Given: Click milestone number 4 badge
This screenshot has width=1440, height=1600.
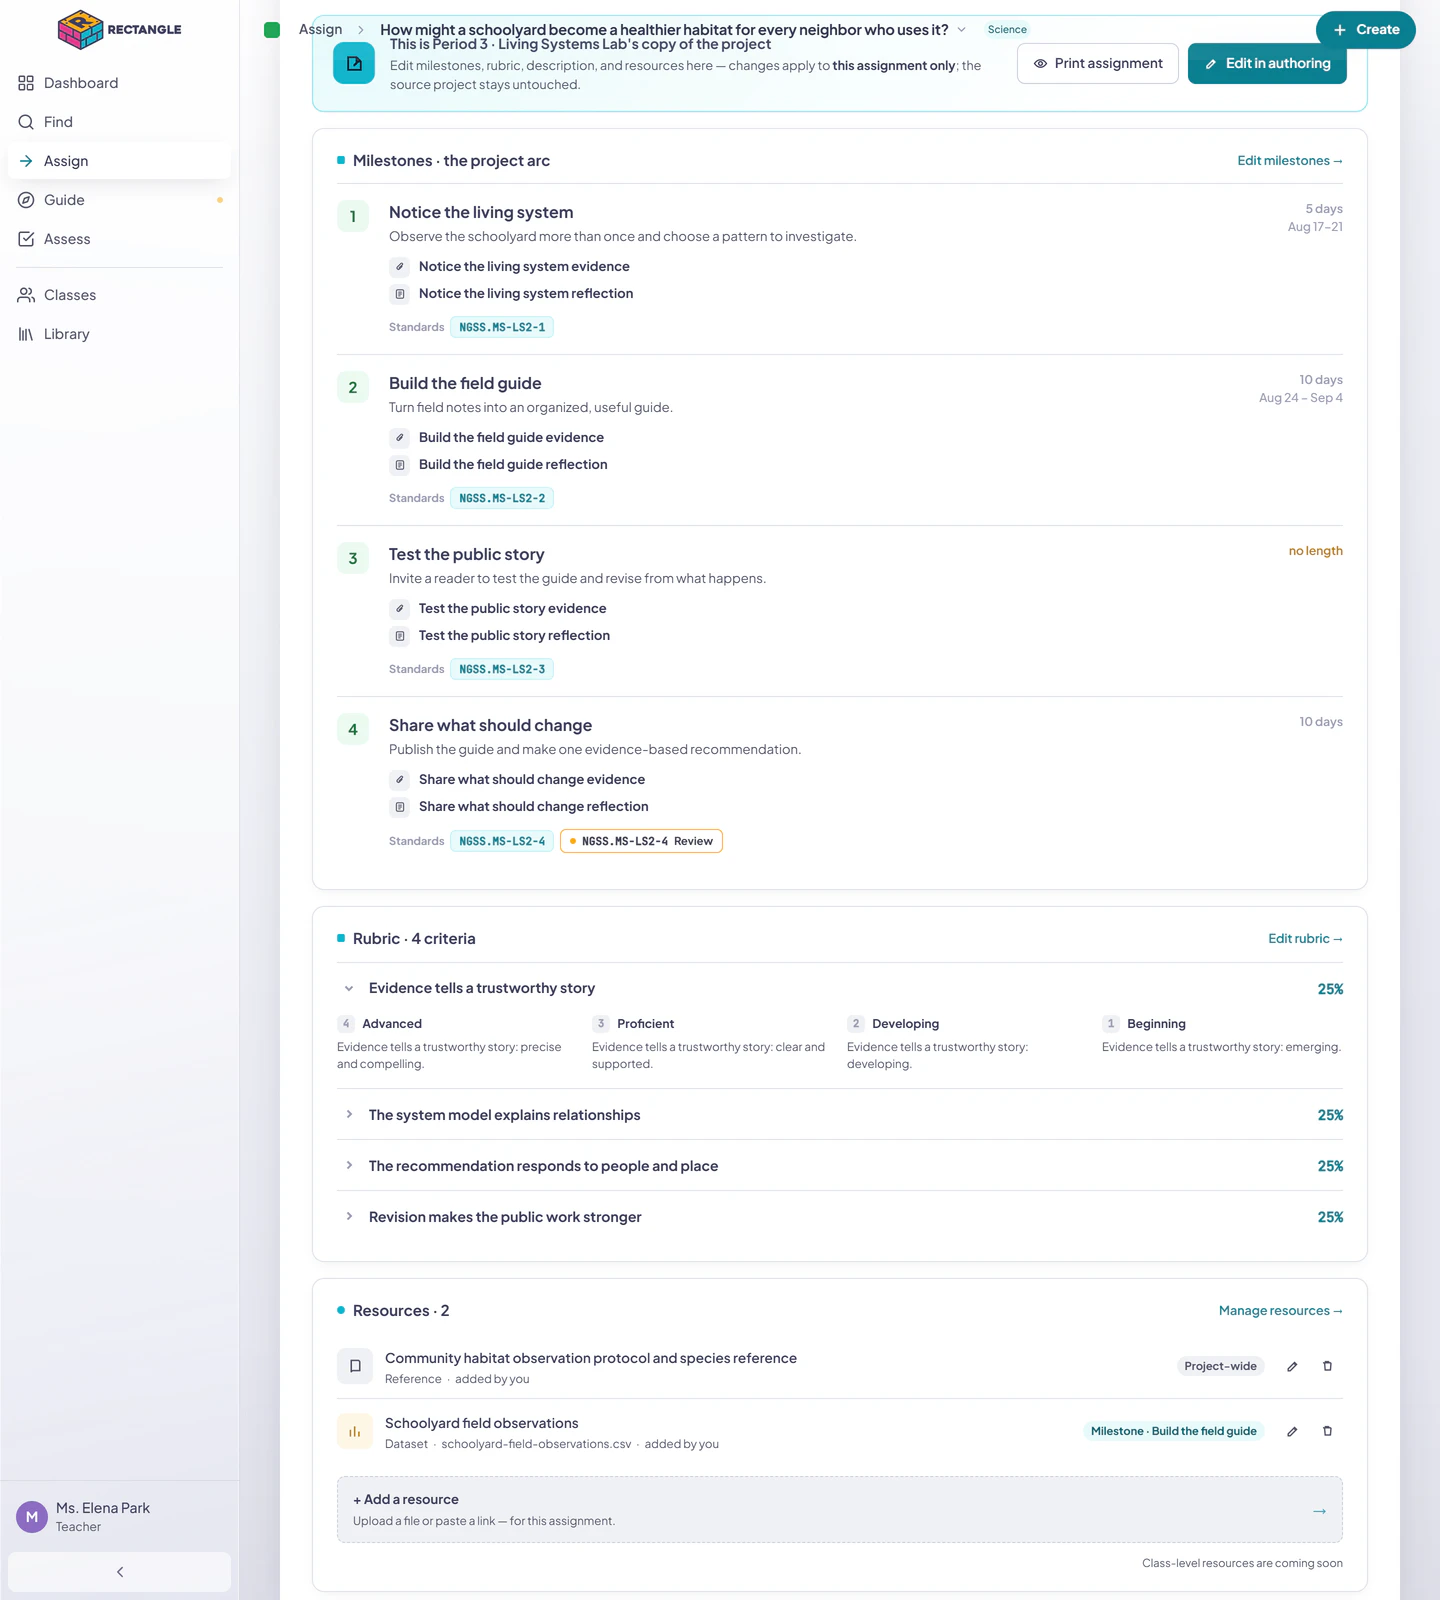Looking at the screenshot, I should (x=353, y=730).
